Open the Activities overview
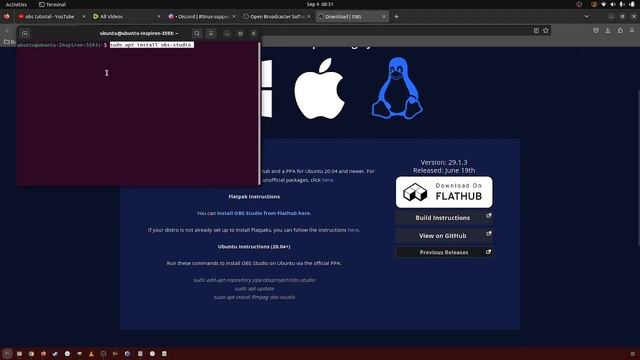This screenshot has height=360, width=640. coord(16,4)
